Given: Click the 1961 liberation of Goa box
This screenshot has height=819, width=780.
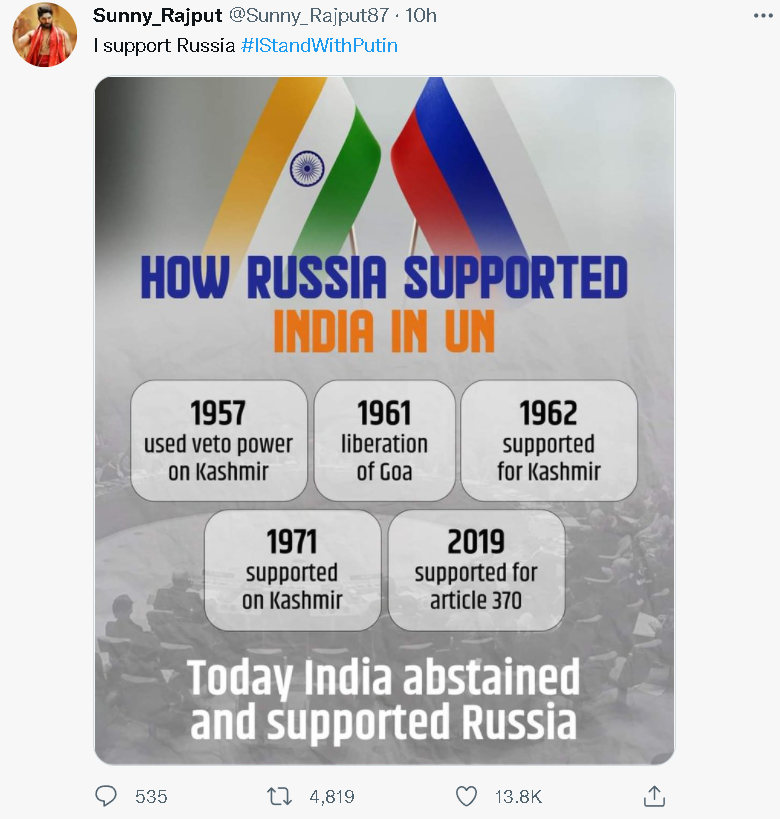Looking at the screenshot, I should click(384, 441).
